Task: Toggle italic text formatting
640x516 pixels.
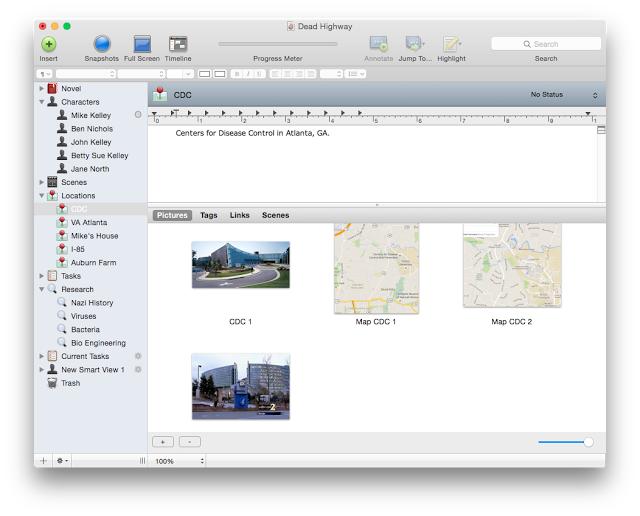Action: 248,74
